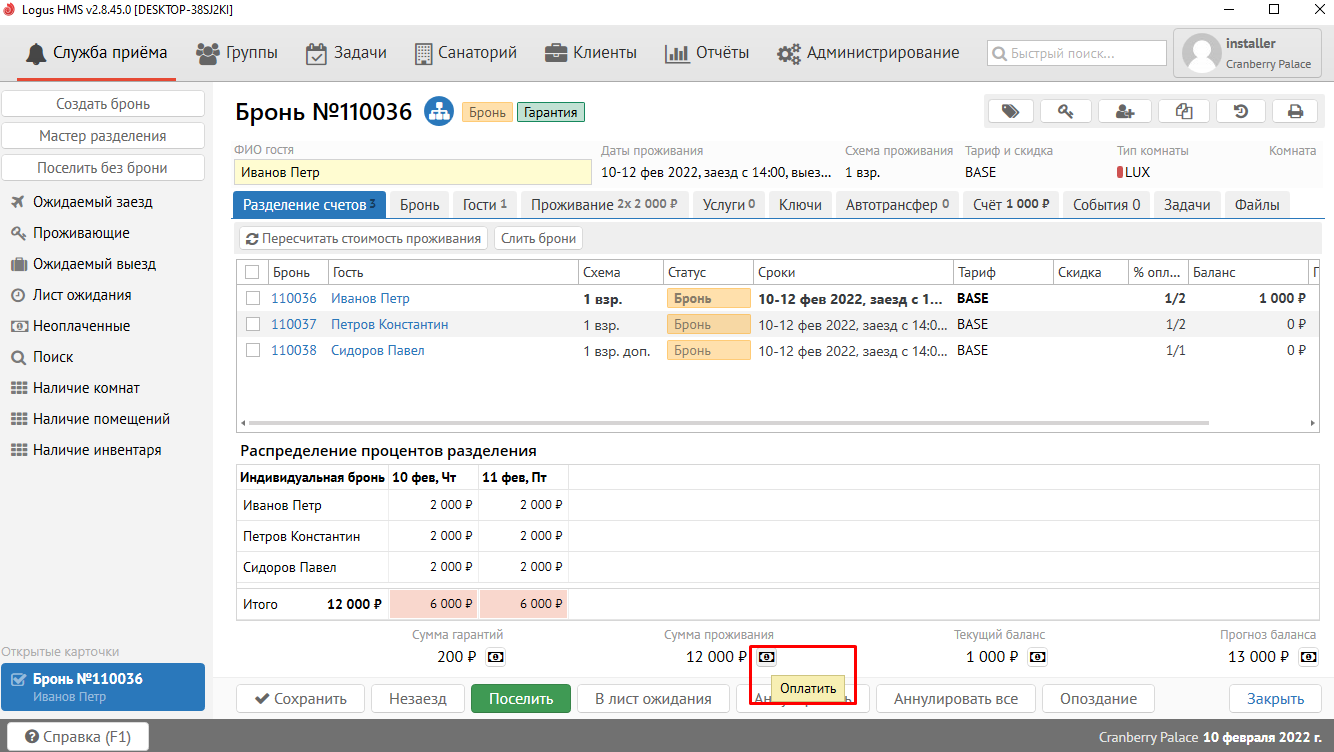Open the Услуги tab
1334x752 pixels.
click(727, 204)
